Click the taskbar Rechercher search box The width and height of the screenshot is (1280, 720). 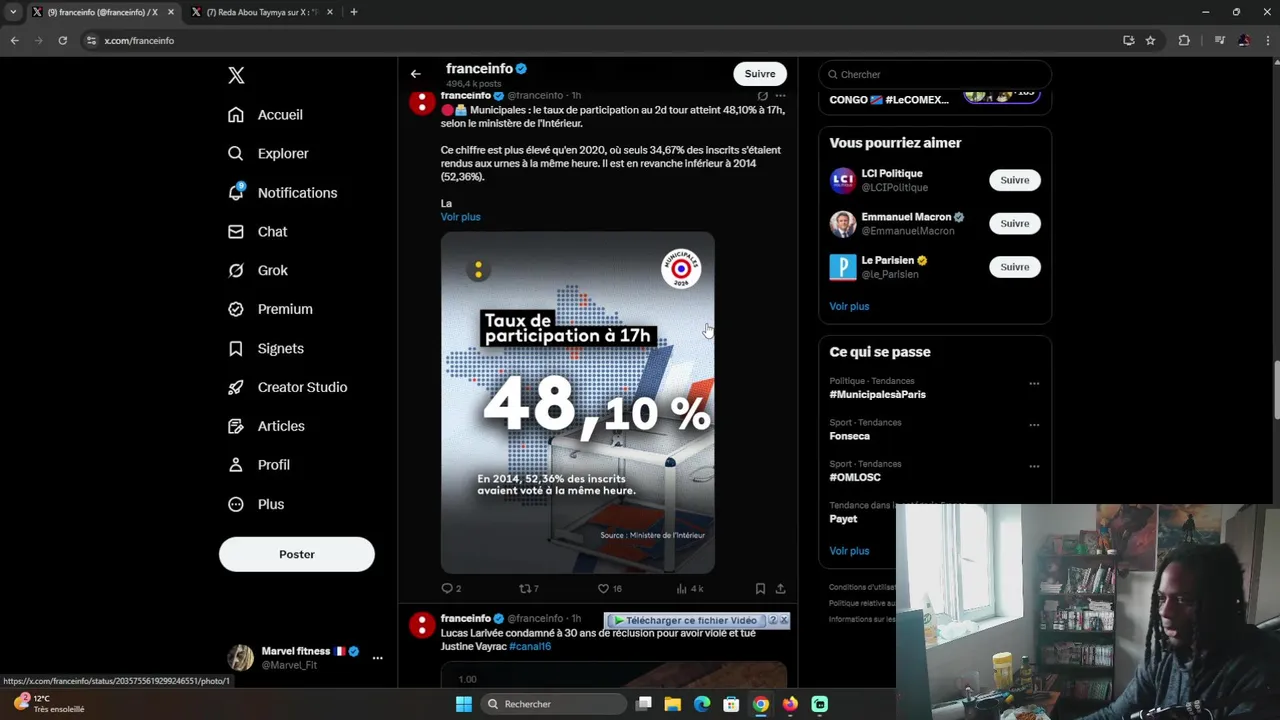[x=553, y=704]
